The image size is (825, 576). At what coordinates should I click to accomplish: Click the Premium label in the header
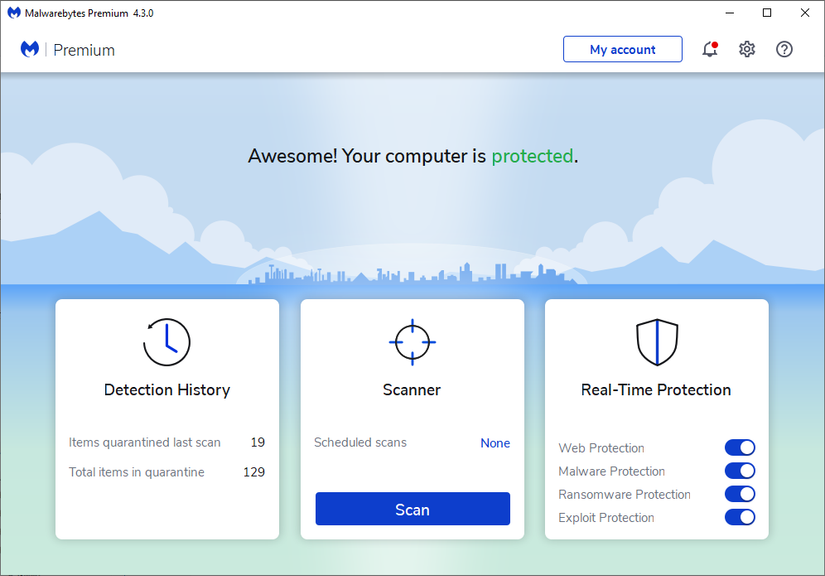pyautogui.click(x=84, y=49)
